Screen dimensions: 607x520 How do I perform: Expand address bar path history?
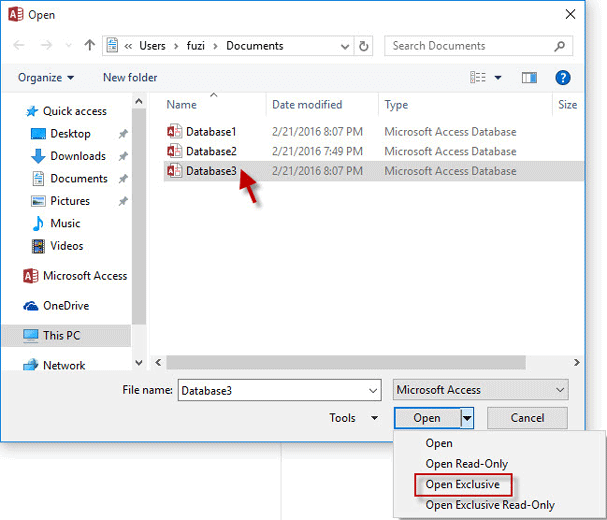click(x=345, y=46)
